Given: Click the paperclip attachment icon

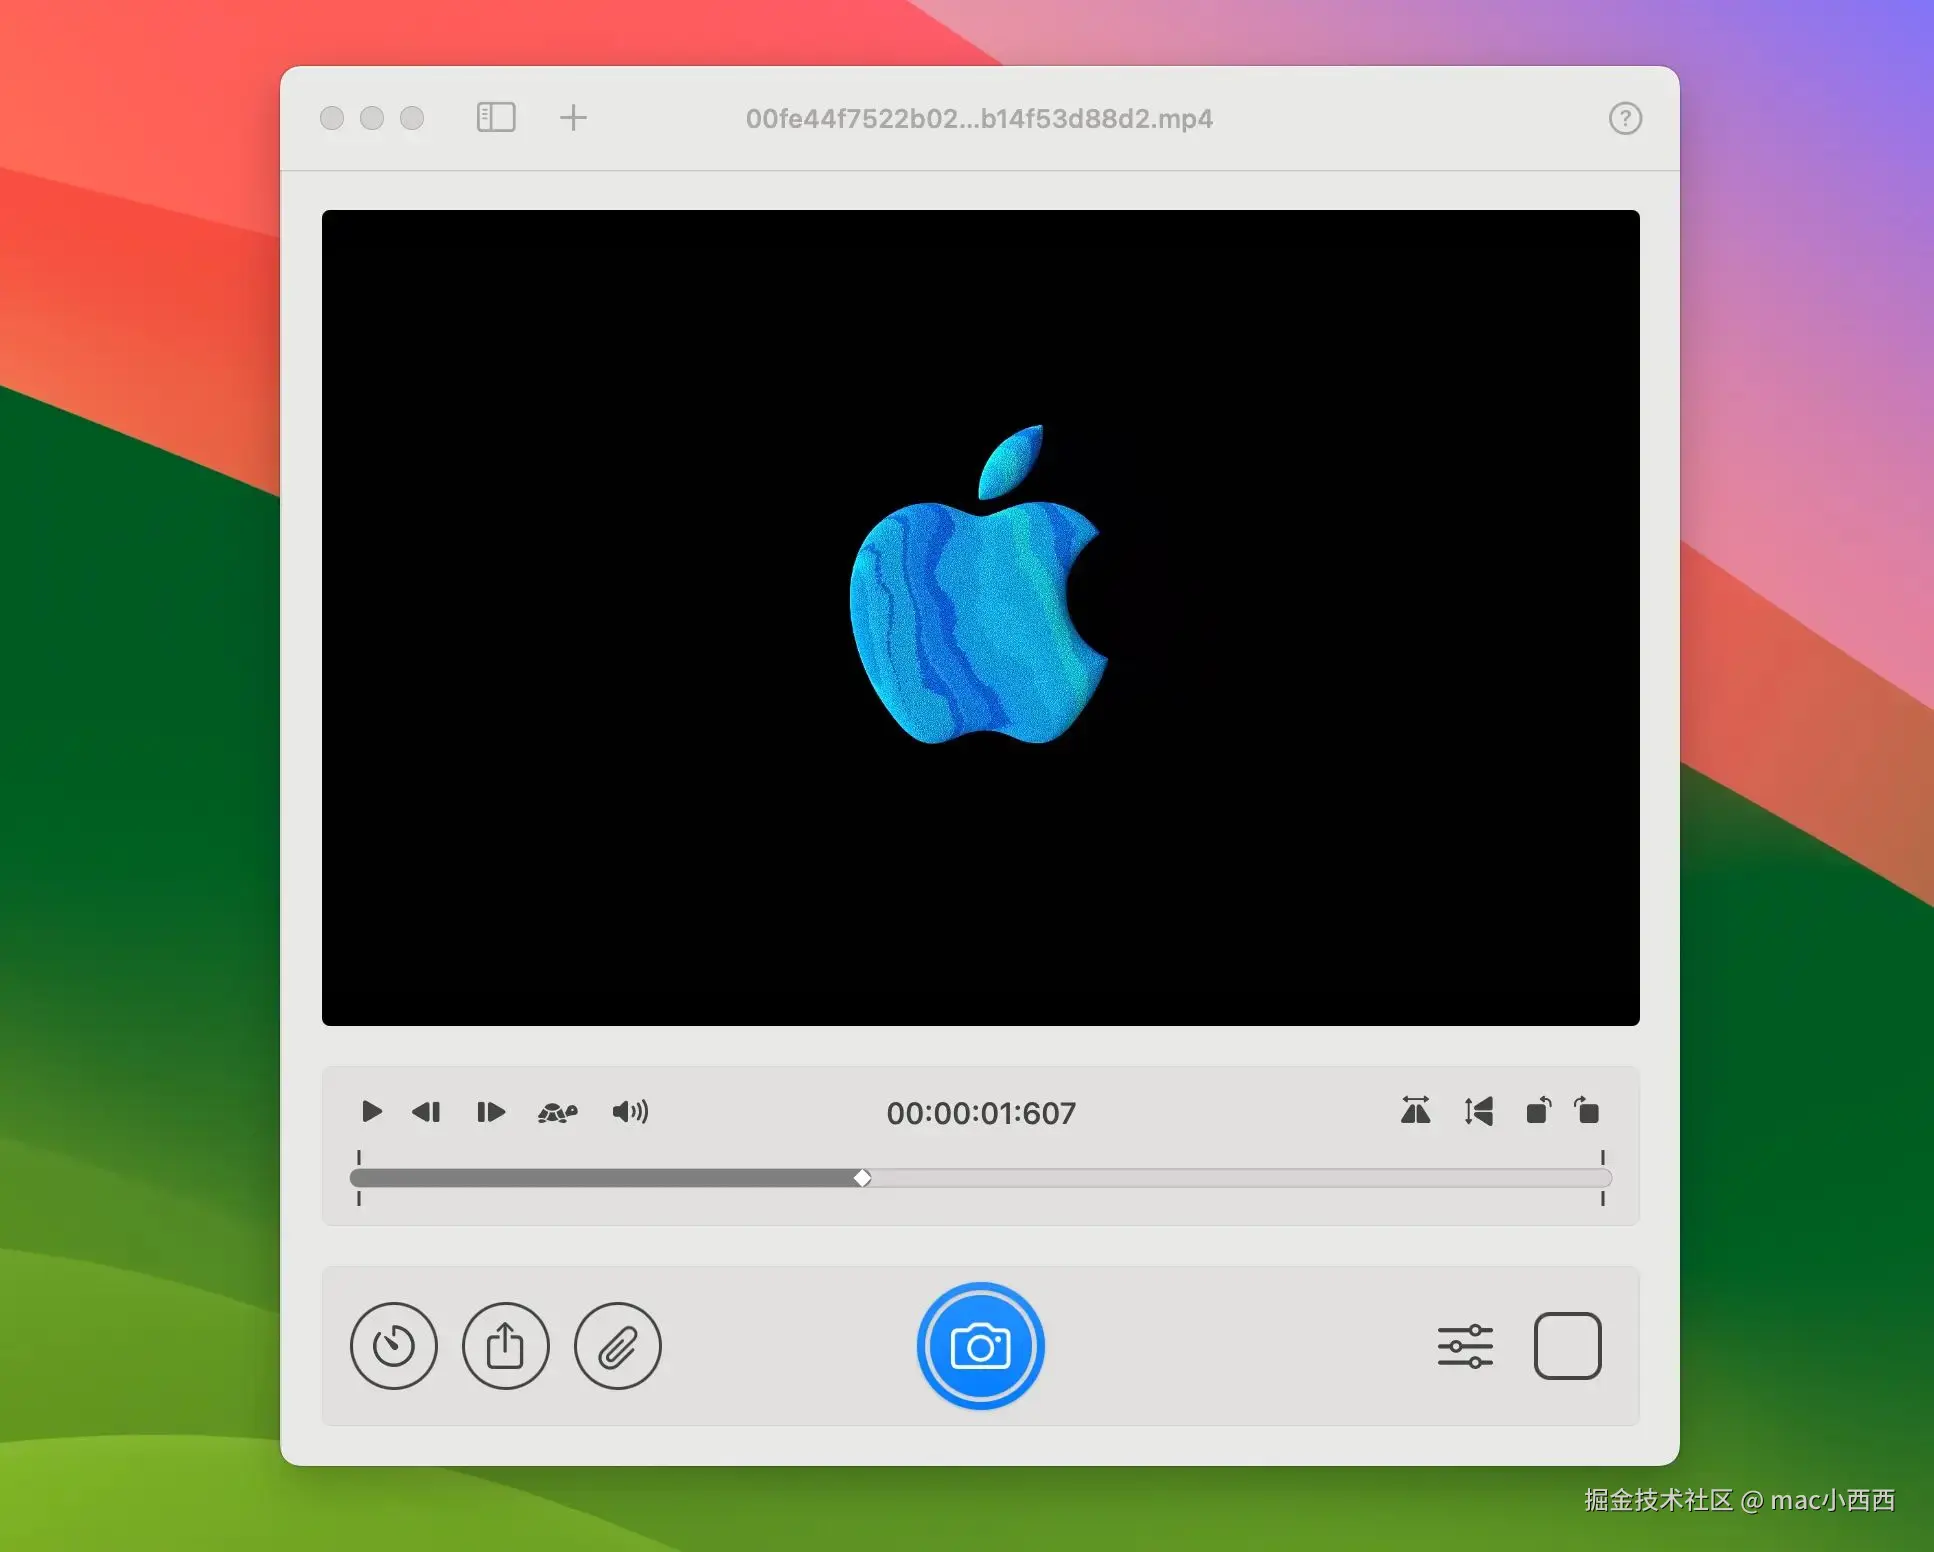Looking at the screenshot, I should [618, 1347].
